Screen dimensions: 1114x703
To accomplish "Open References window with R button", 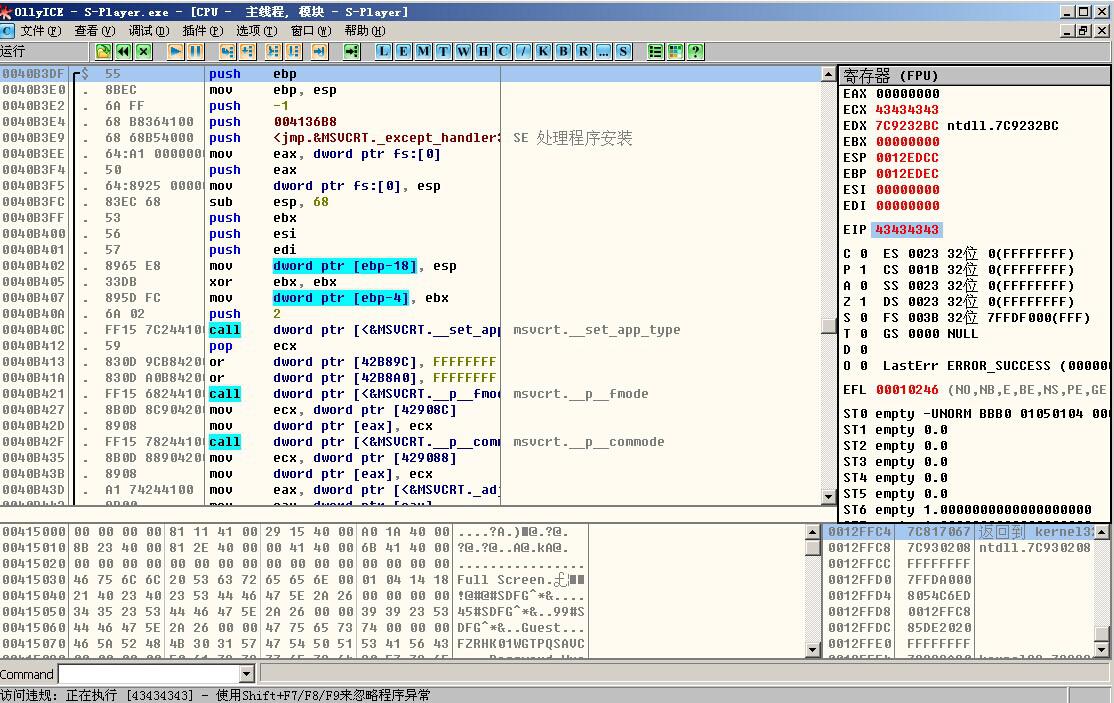I will [583, 51].
